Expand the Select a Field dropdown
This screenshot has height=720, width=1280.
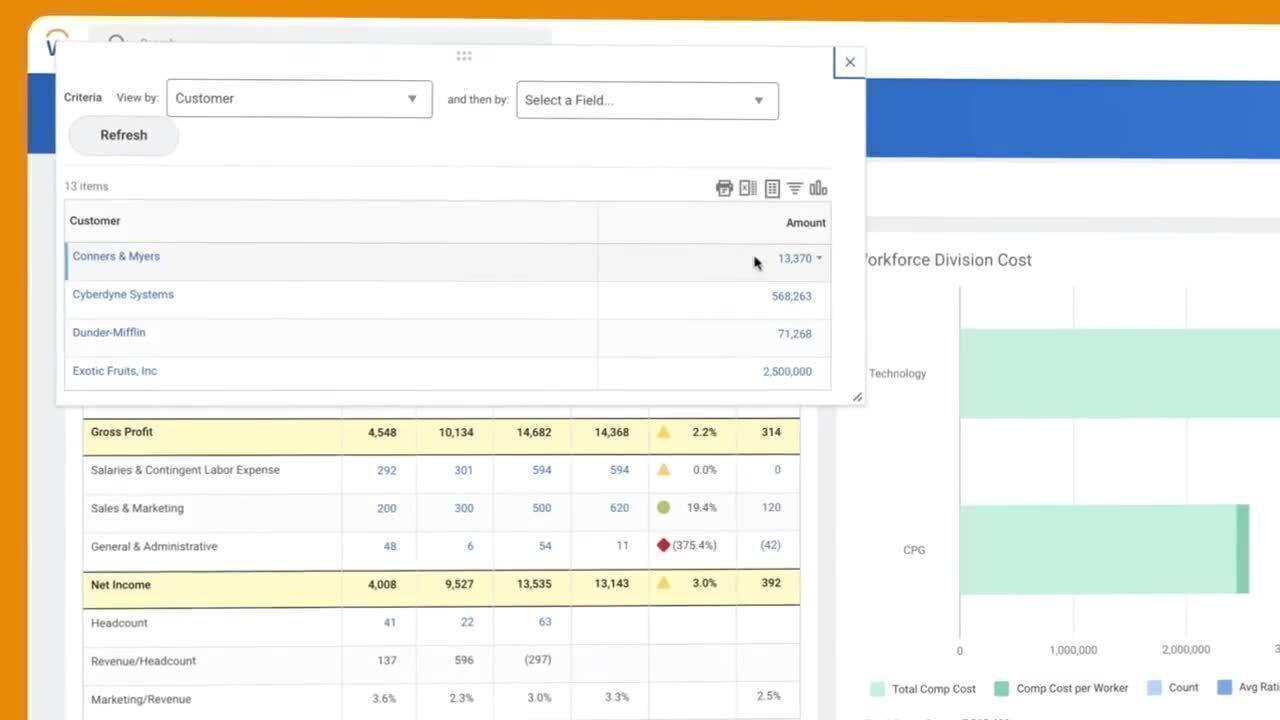[x=647, y=100]
